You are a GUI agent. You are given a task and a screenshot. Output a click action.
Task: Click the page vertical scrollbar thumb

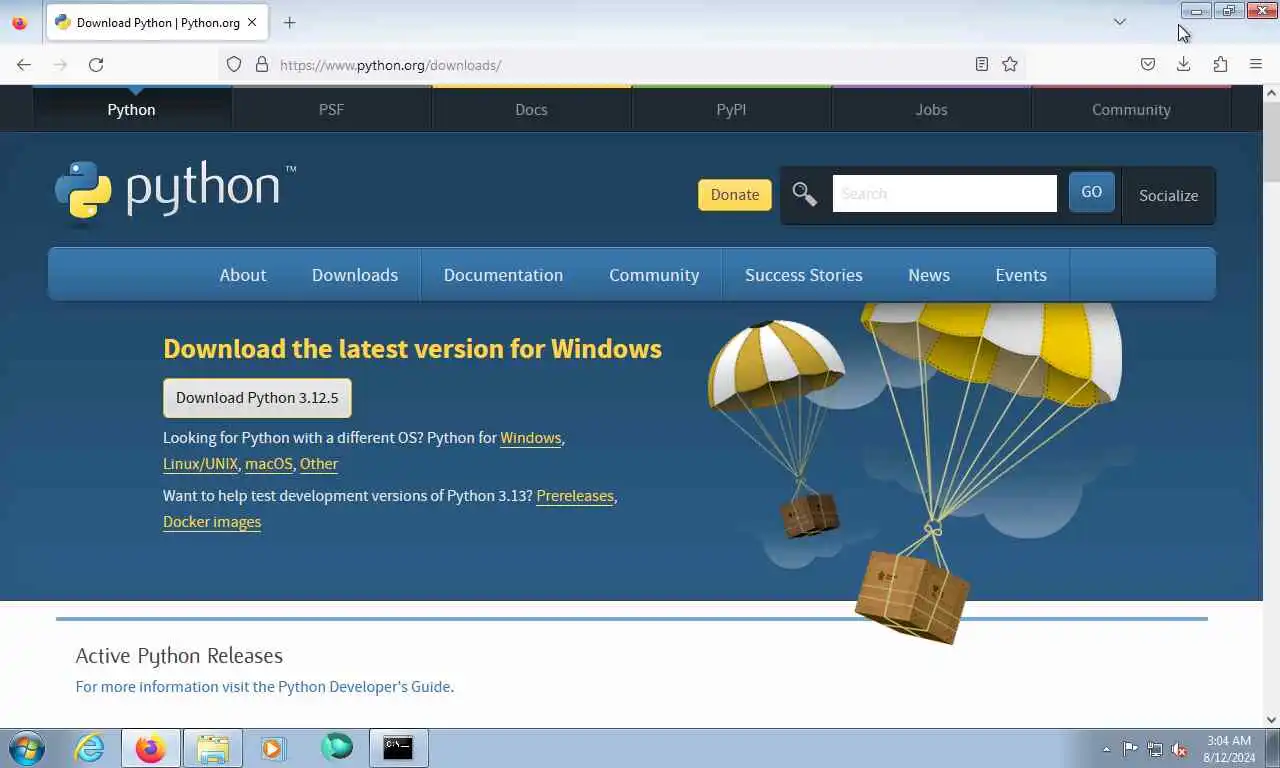tap(1271, 140)
